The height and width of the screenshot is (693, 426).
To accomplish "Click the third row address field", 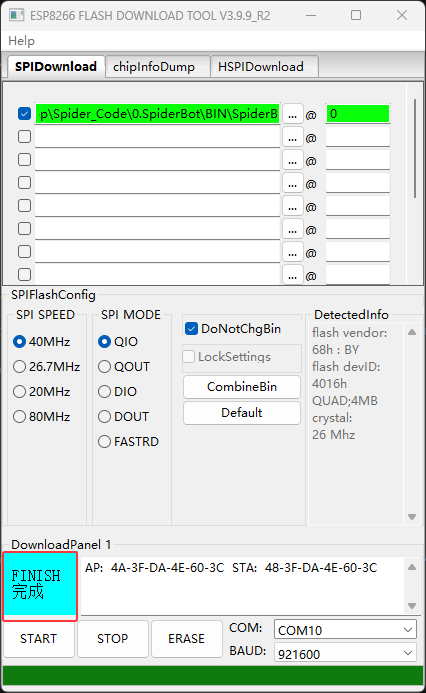I will [358, 160].
